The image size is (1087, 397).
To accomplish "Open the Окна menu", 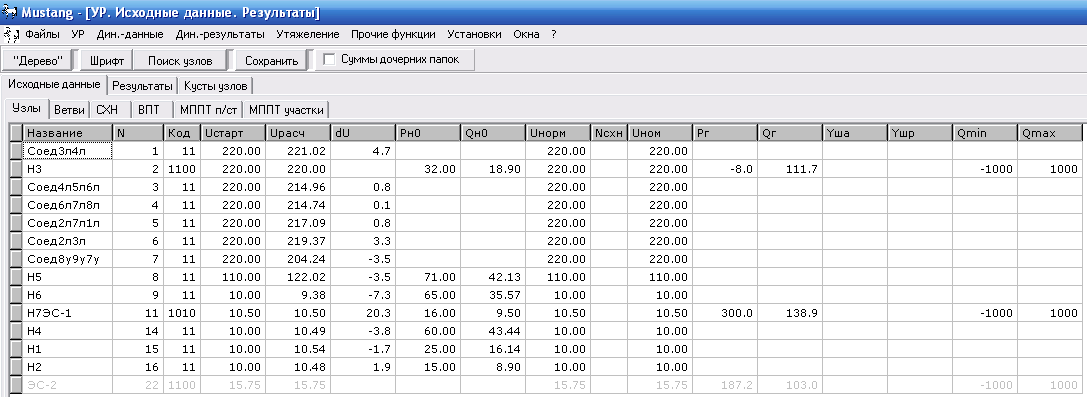I will click(x=526, y=34).
